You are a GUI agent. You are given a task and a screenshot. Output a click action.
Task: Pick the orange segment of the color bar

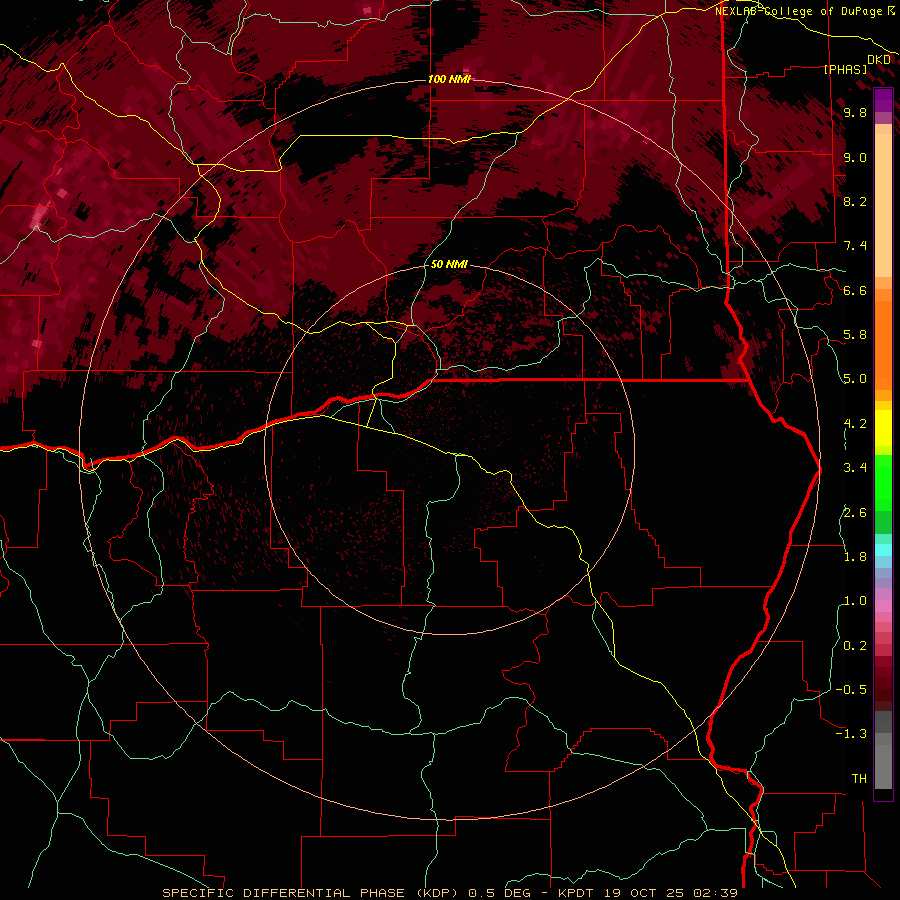[883, 344]
